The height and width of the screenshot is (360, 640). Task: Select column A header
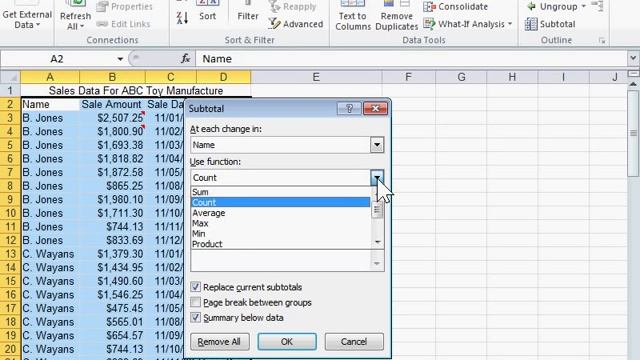(x=50, y=77)
